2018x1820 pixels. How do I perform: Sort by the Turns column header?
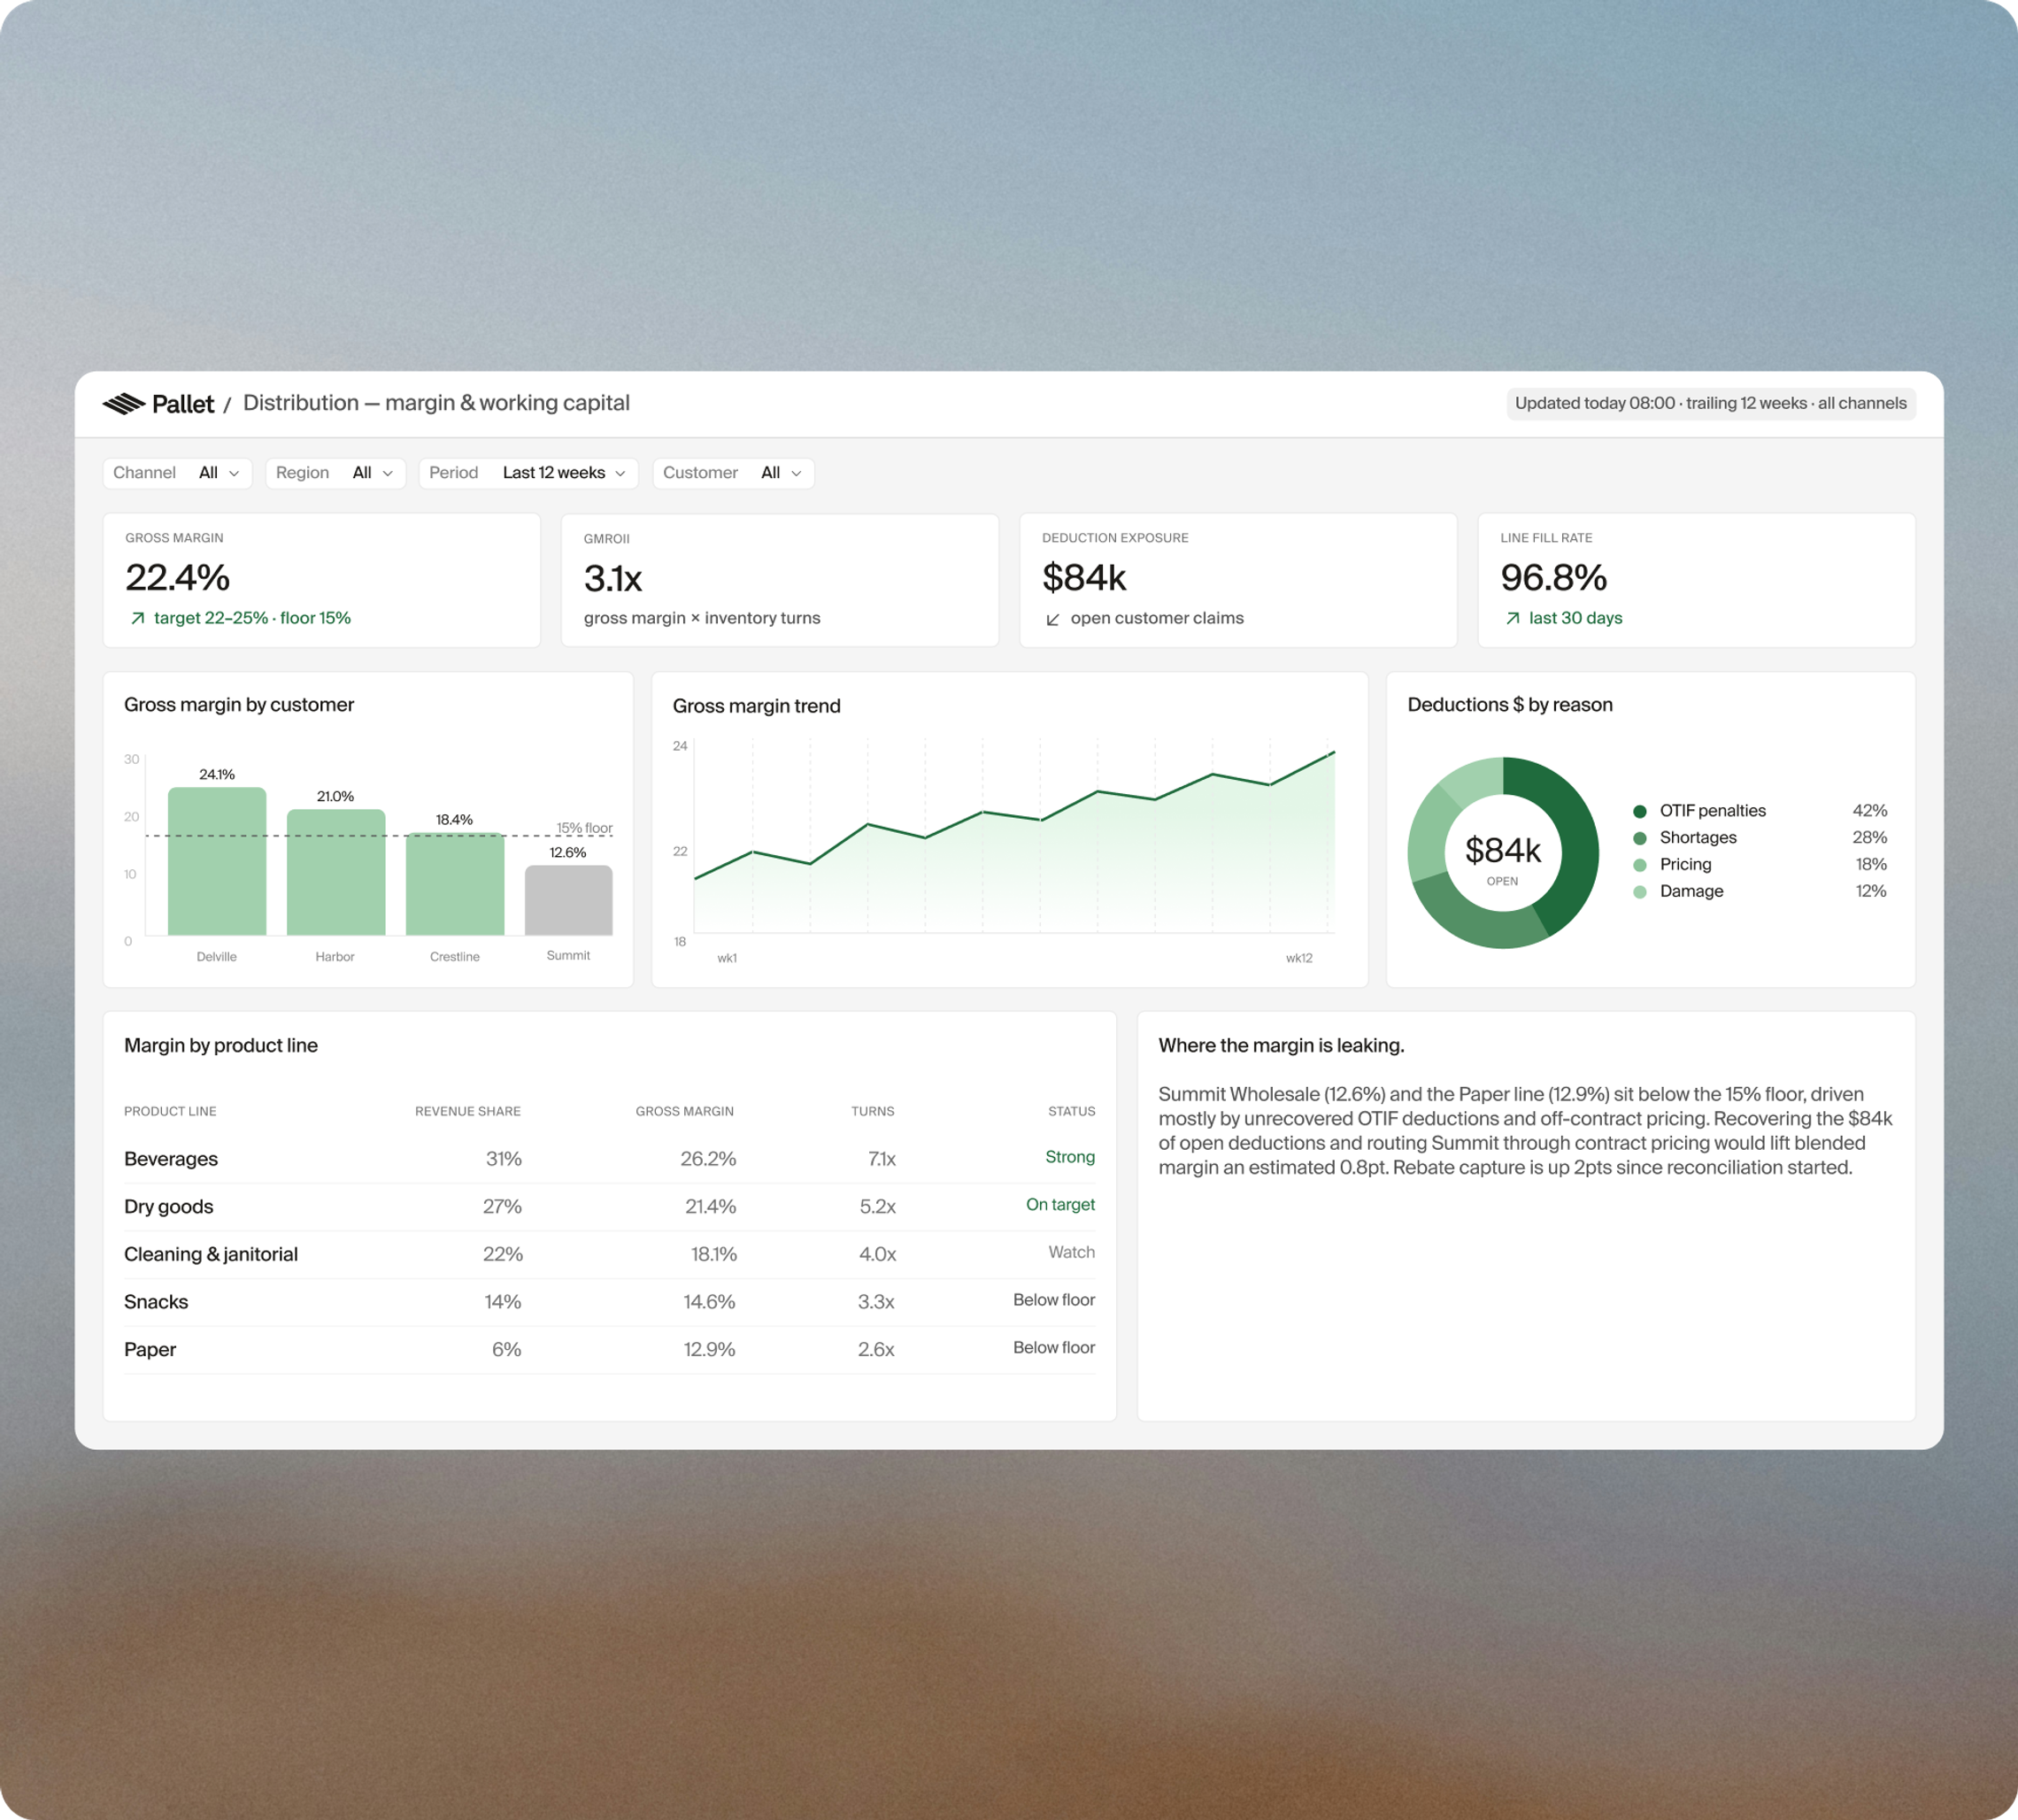click(x=873, y=1111)
